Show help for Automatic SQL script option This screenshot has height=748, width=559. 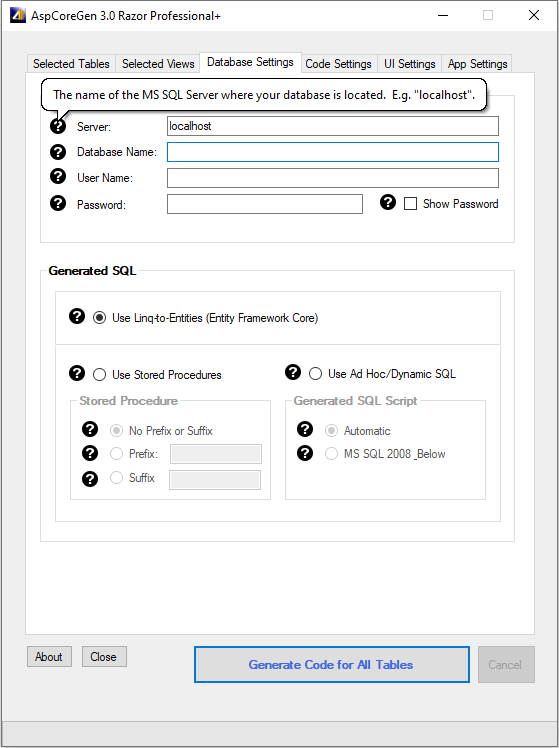(x=305, y=429)
